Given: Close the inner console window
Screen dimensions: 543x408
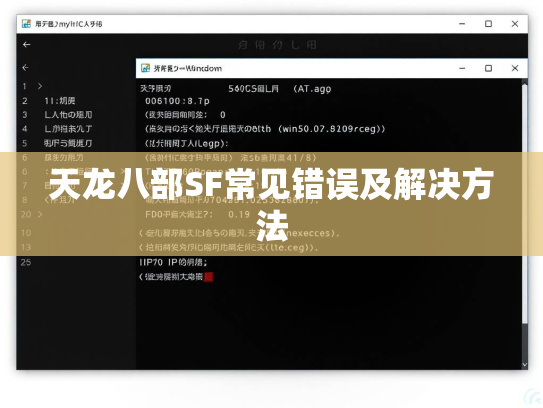Looking at the screenshot, I should [x=515, y=68].
